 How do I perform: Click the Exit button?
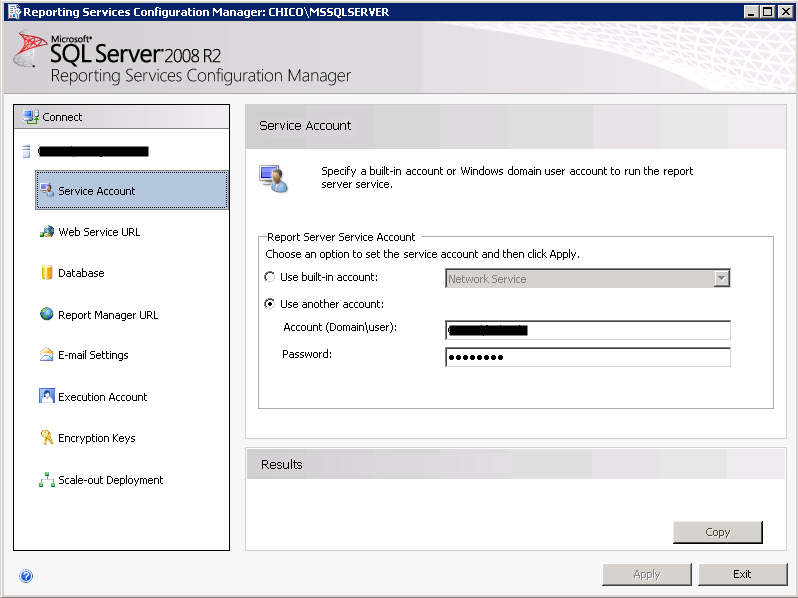coord(742,574)
